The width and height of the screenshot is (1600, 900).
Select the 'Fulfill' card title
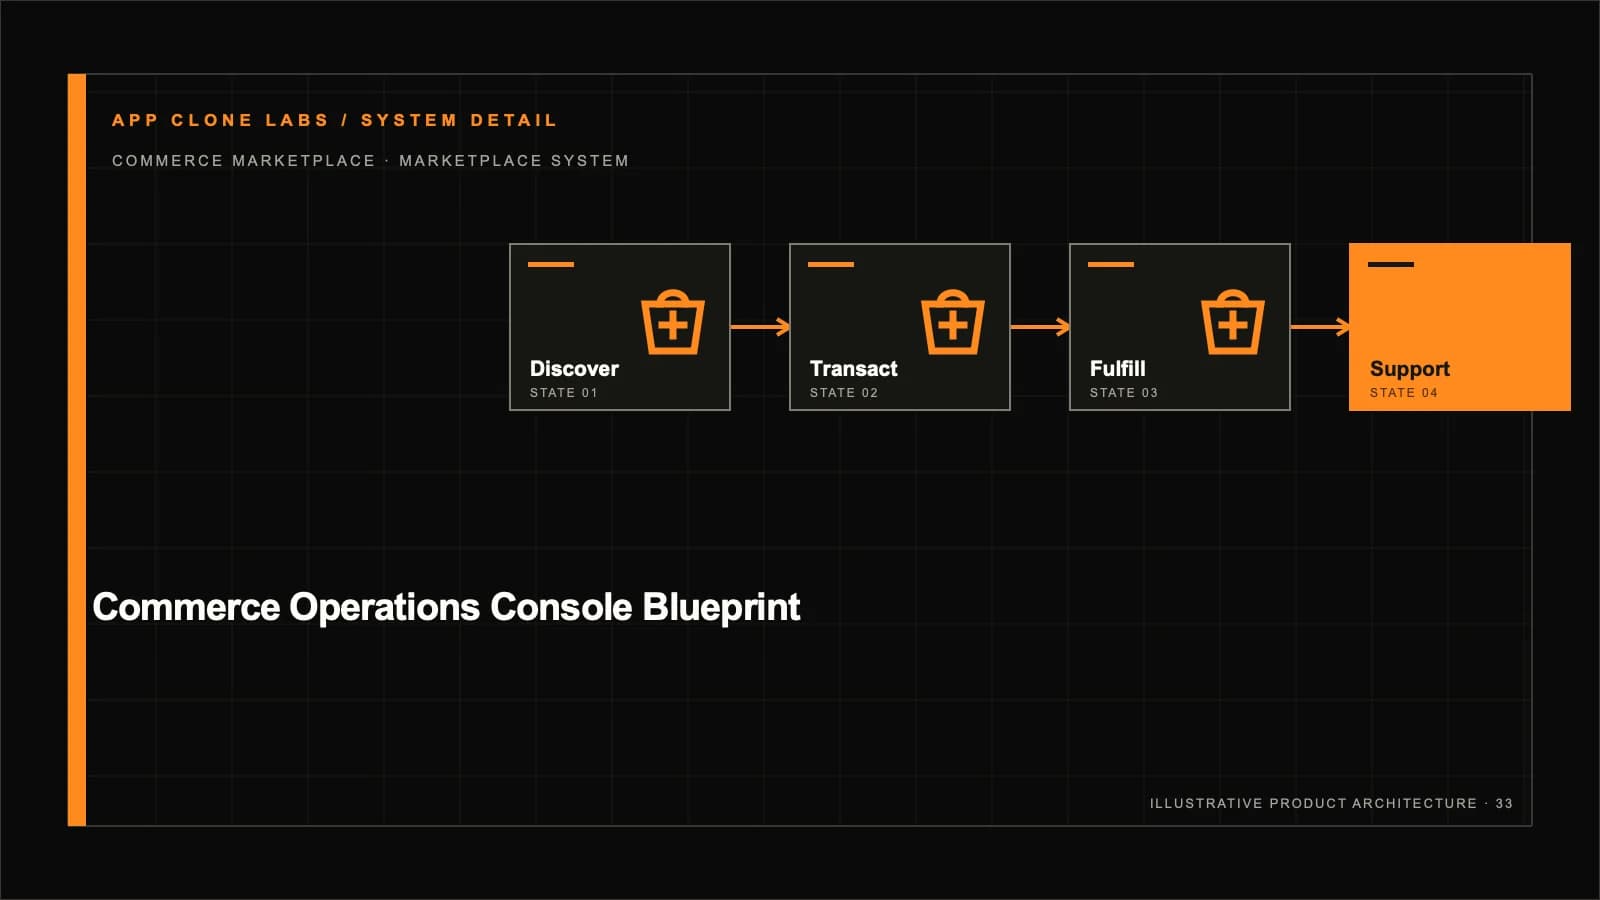tap(1117, 369)
